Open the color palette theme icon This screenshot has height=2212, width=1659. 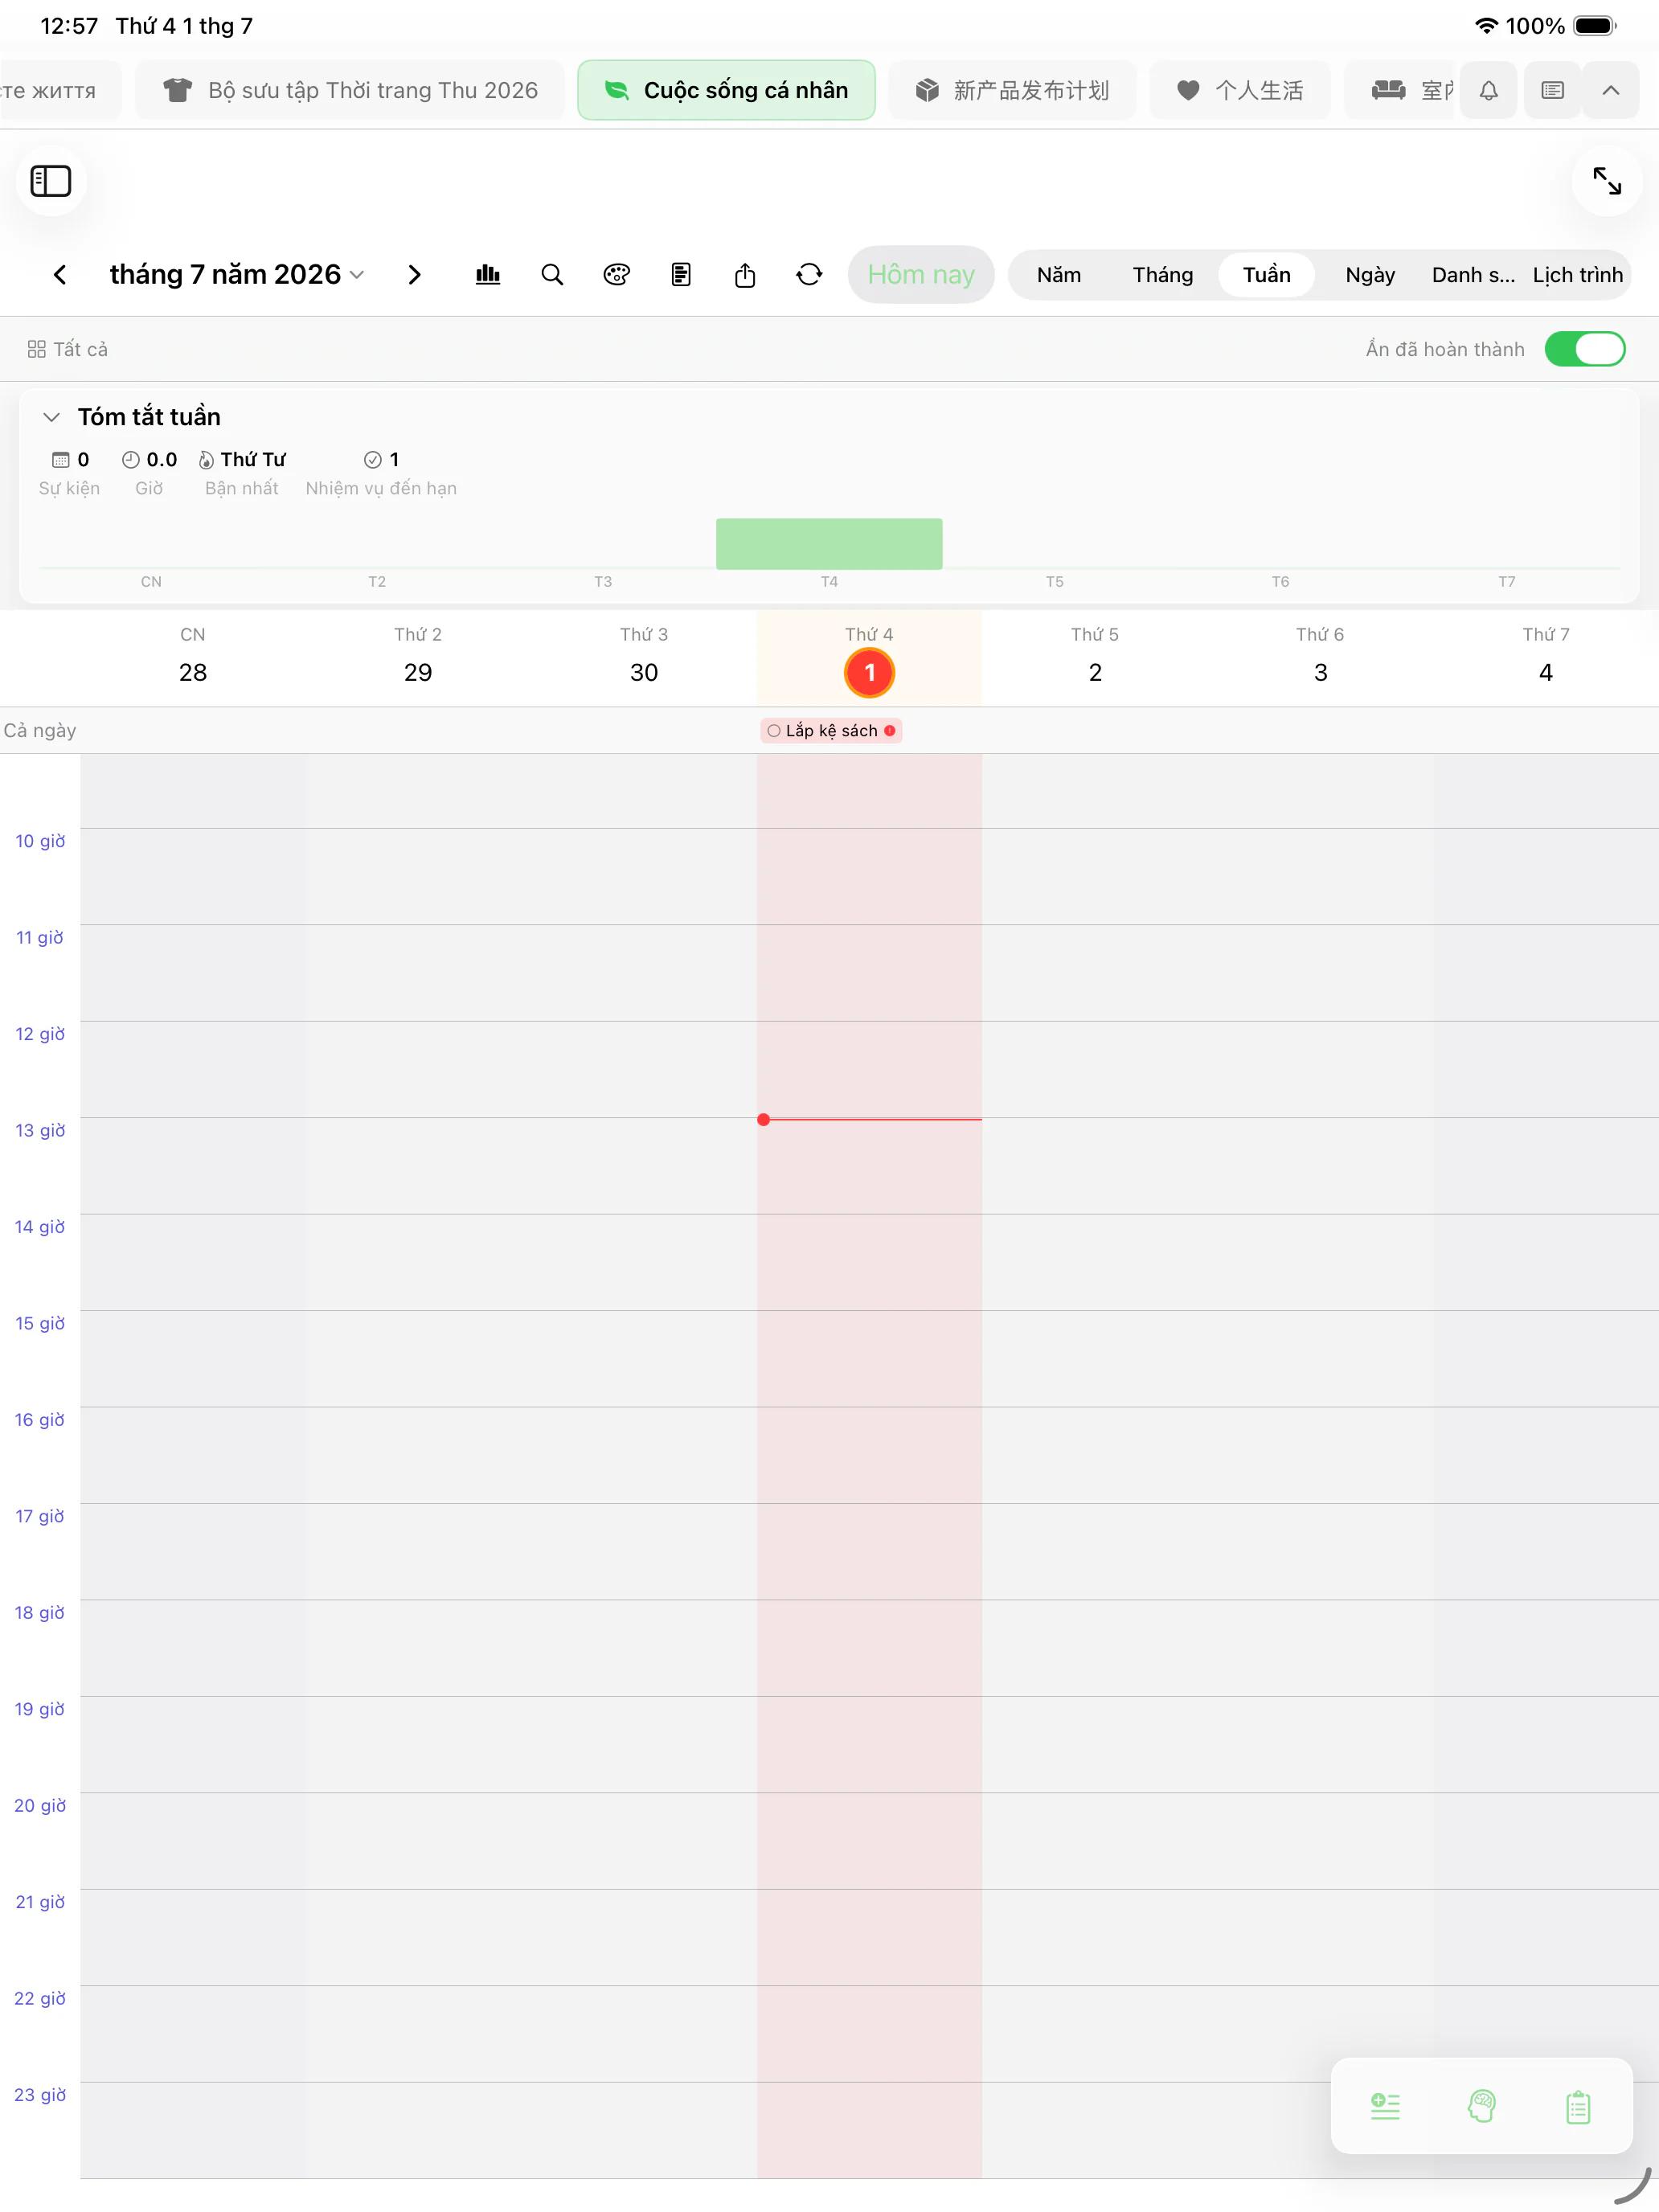coord(617,274)
